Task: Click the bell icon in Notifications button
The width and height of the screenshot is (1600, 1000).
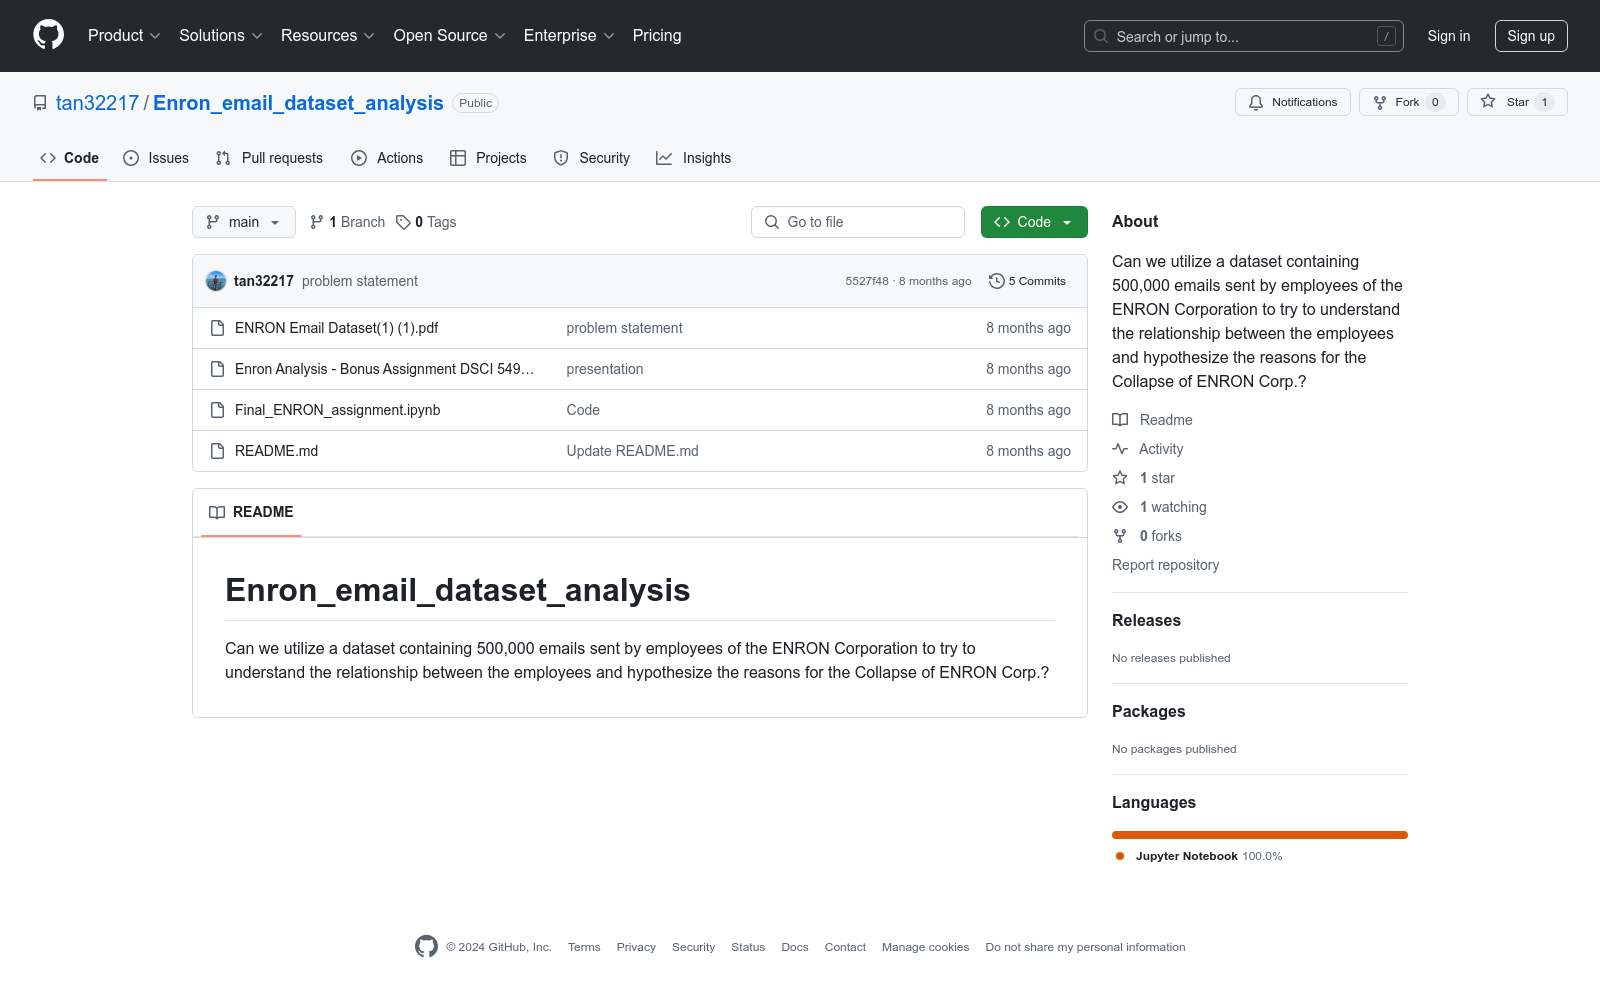Action: coord(1256,102)
